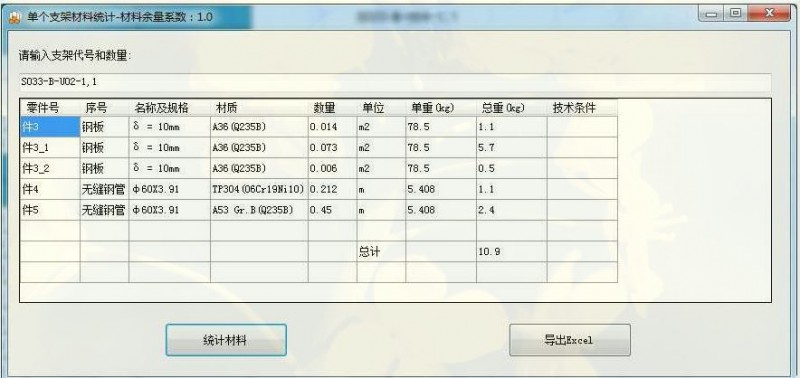This screenshot has height=378, width=800.
Task: Click the 统计材料 button
Action: [x=226, y=340]
